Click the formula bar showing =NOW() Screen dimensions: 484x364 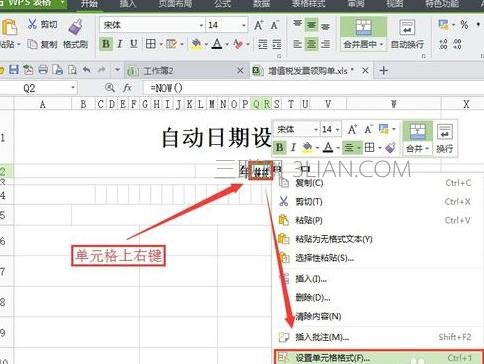[313, 88]
